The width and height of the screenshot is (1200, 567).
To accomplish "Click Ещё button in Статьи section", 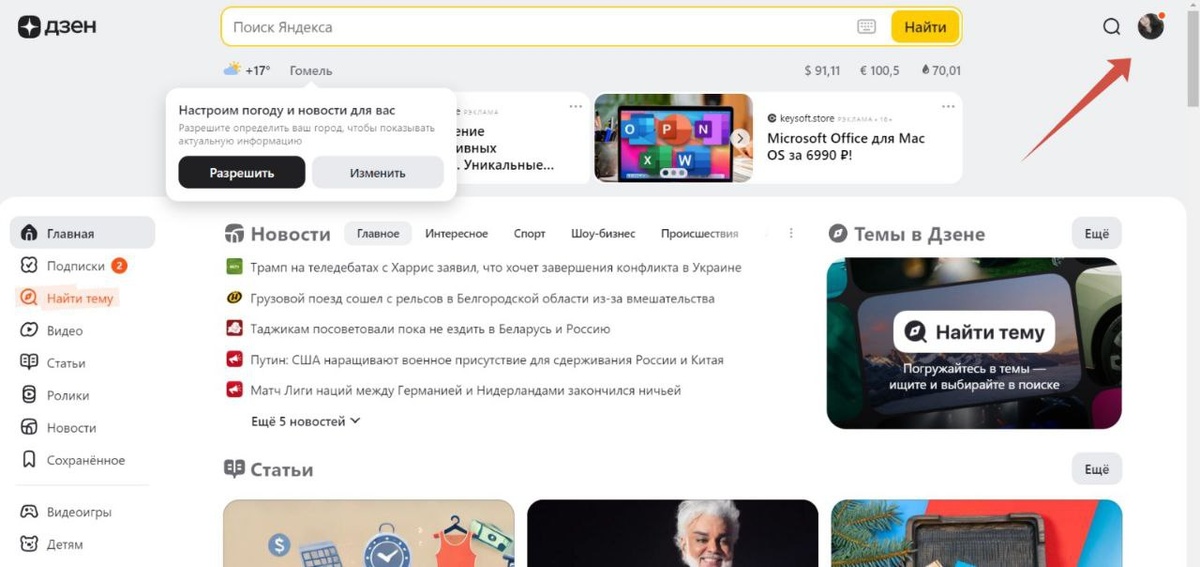I will coord(1097,468).
